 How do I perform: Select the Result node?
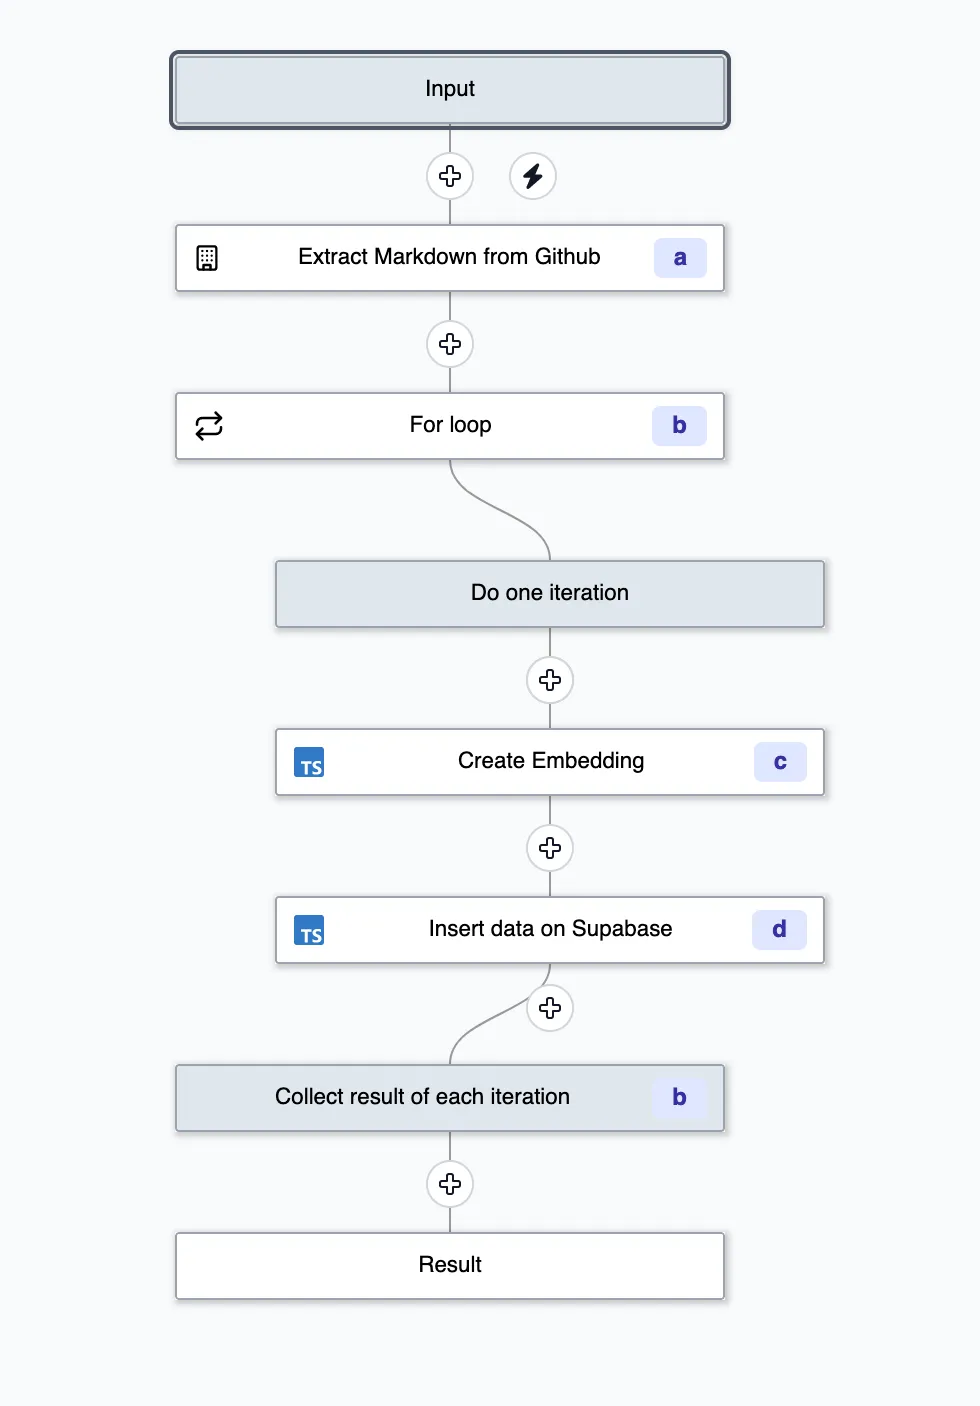coord(449,1264)
